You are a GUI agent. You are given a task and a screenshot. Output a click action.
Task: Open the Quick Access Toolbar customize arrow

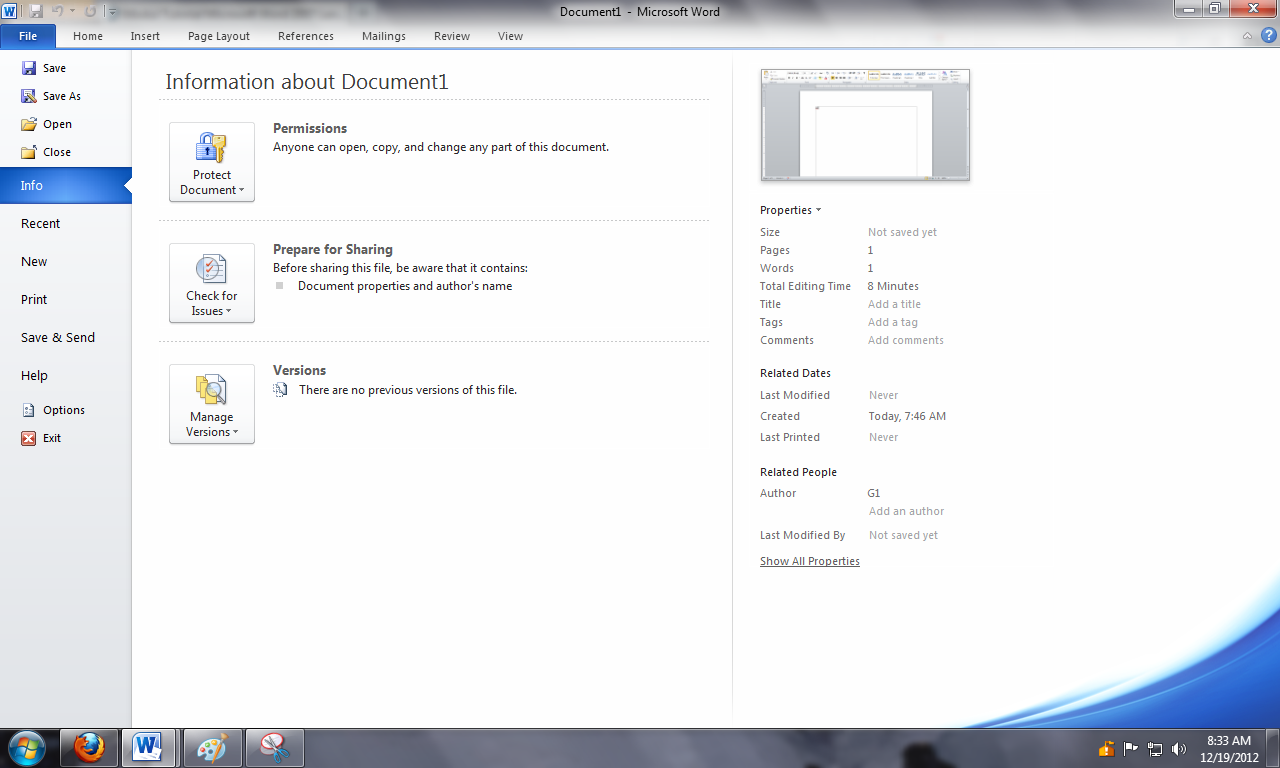pos(112,12)
